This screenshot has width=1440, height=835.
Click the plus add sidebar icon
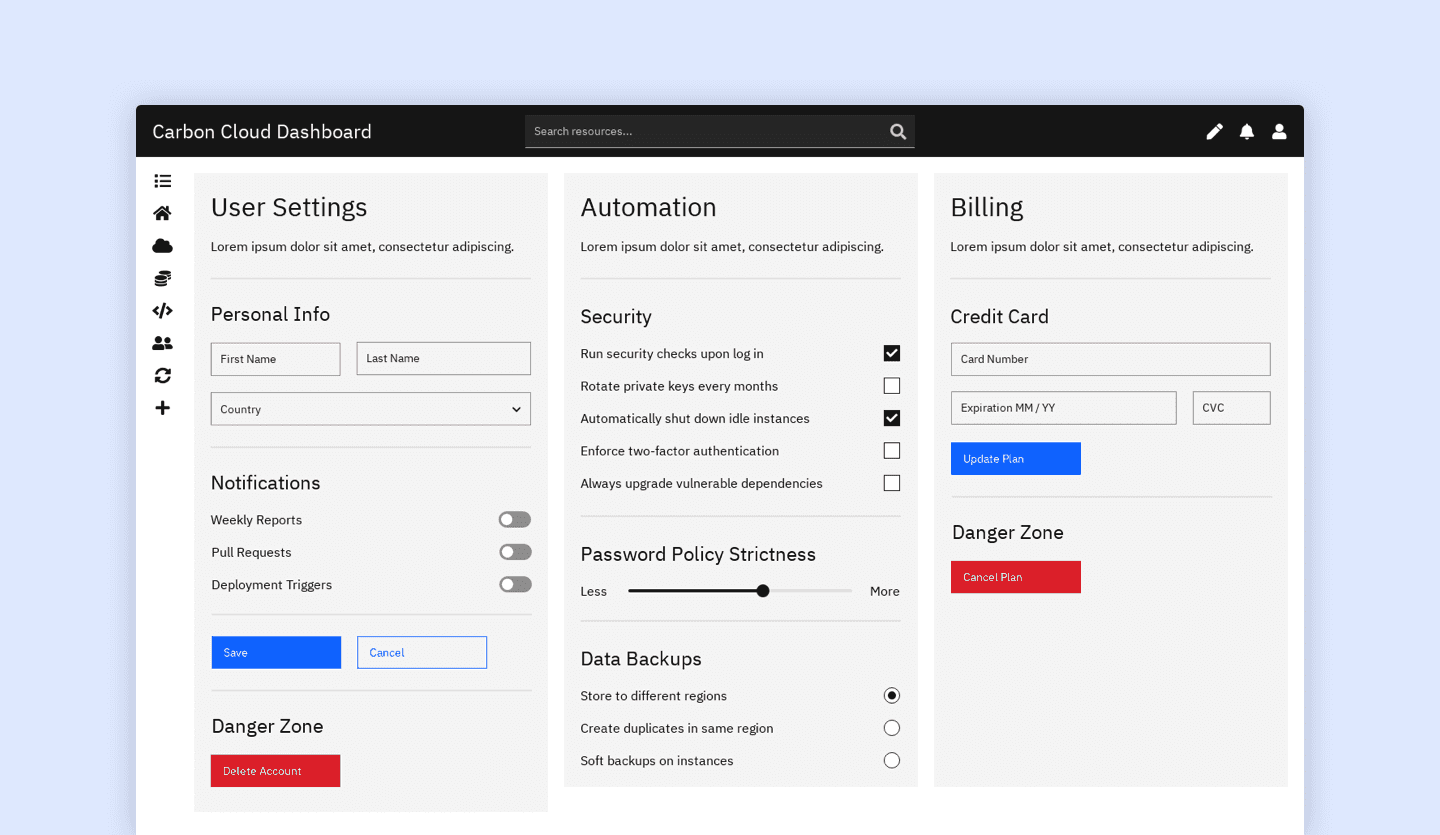pos(162,408)
